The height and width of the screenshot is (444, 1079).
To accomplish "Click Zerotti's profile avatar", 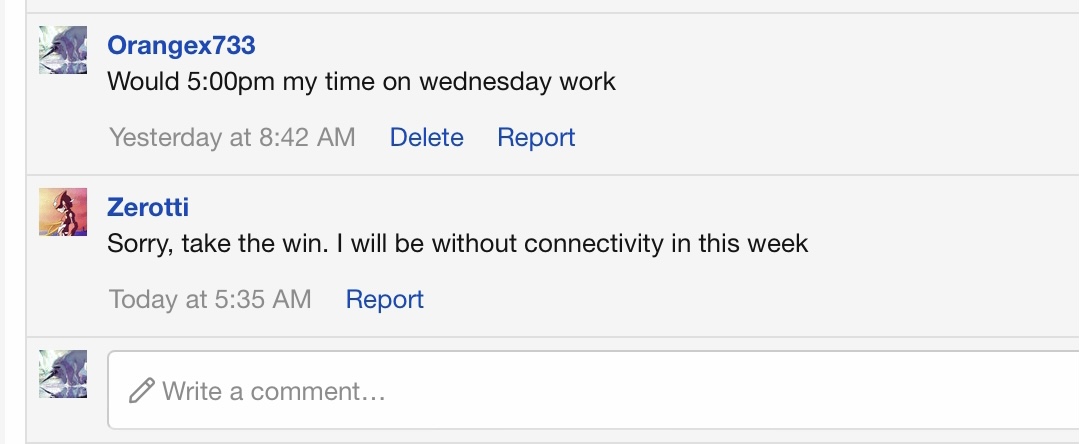I will tap(62, 212).
